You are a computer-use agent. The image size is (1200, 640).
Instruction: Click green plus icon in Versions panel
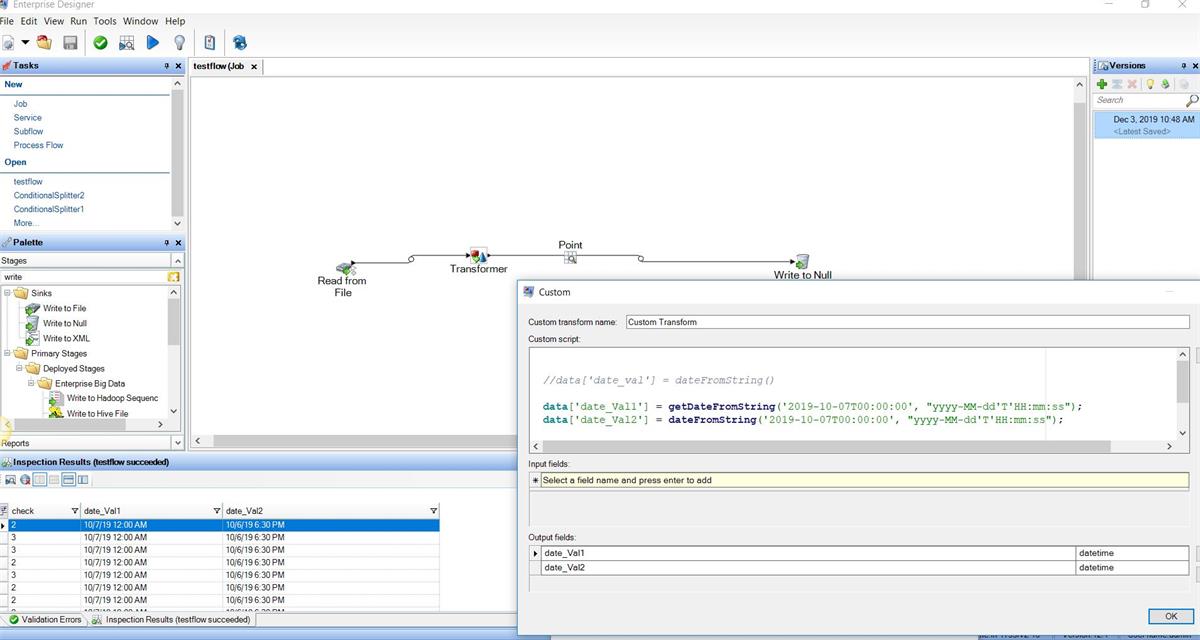click(1102, 84)
